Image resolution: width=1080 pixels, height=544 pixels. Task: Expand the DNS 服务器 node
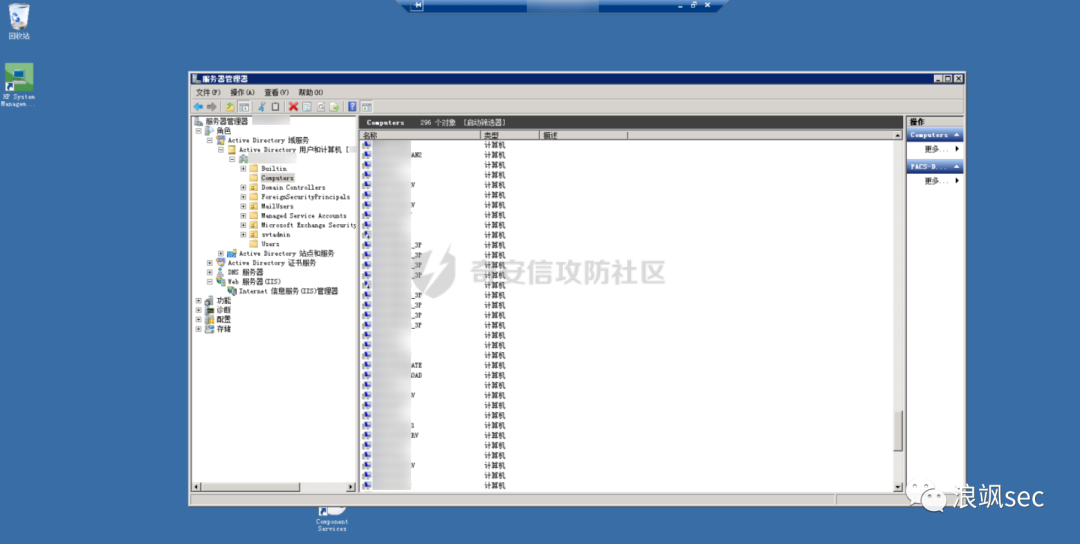click(209, 273)
